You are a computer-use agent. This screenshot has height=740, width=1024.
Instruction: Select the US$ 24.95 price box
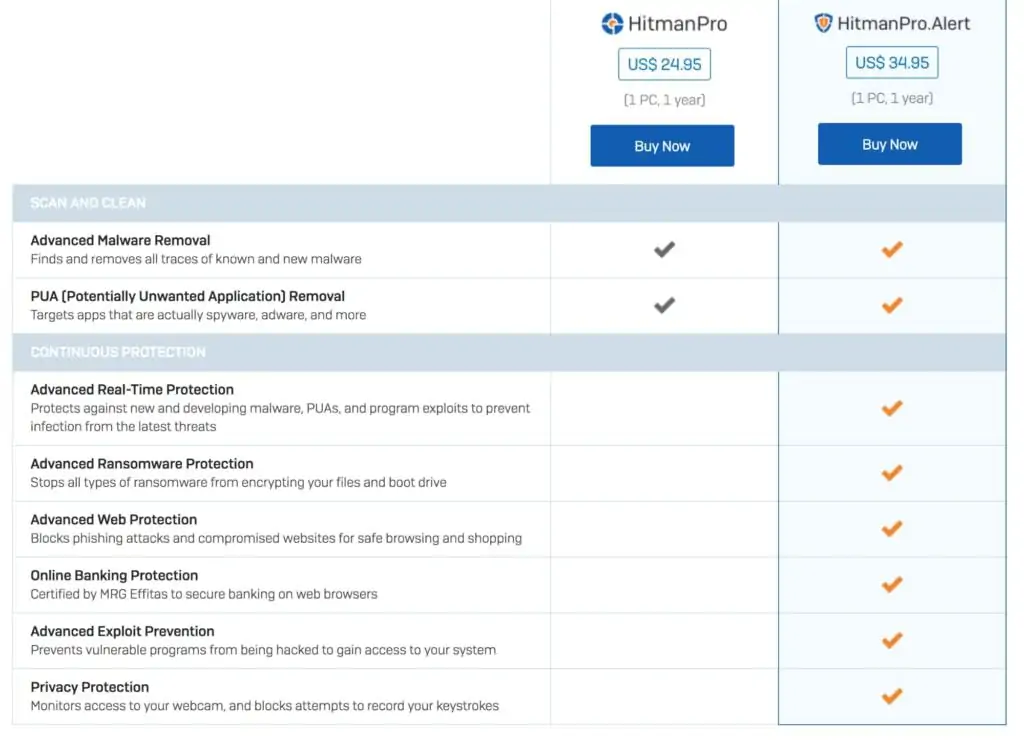[664, 64]
